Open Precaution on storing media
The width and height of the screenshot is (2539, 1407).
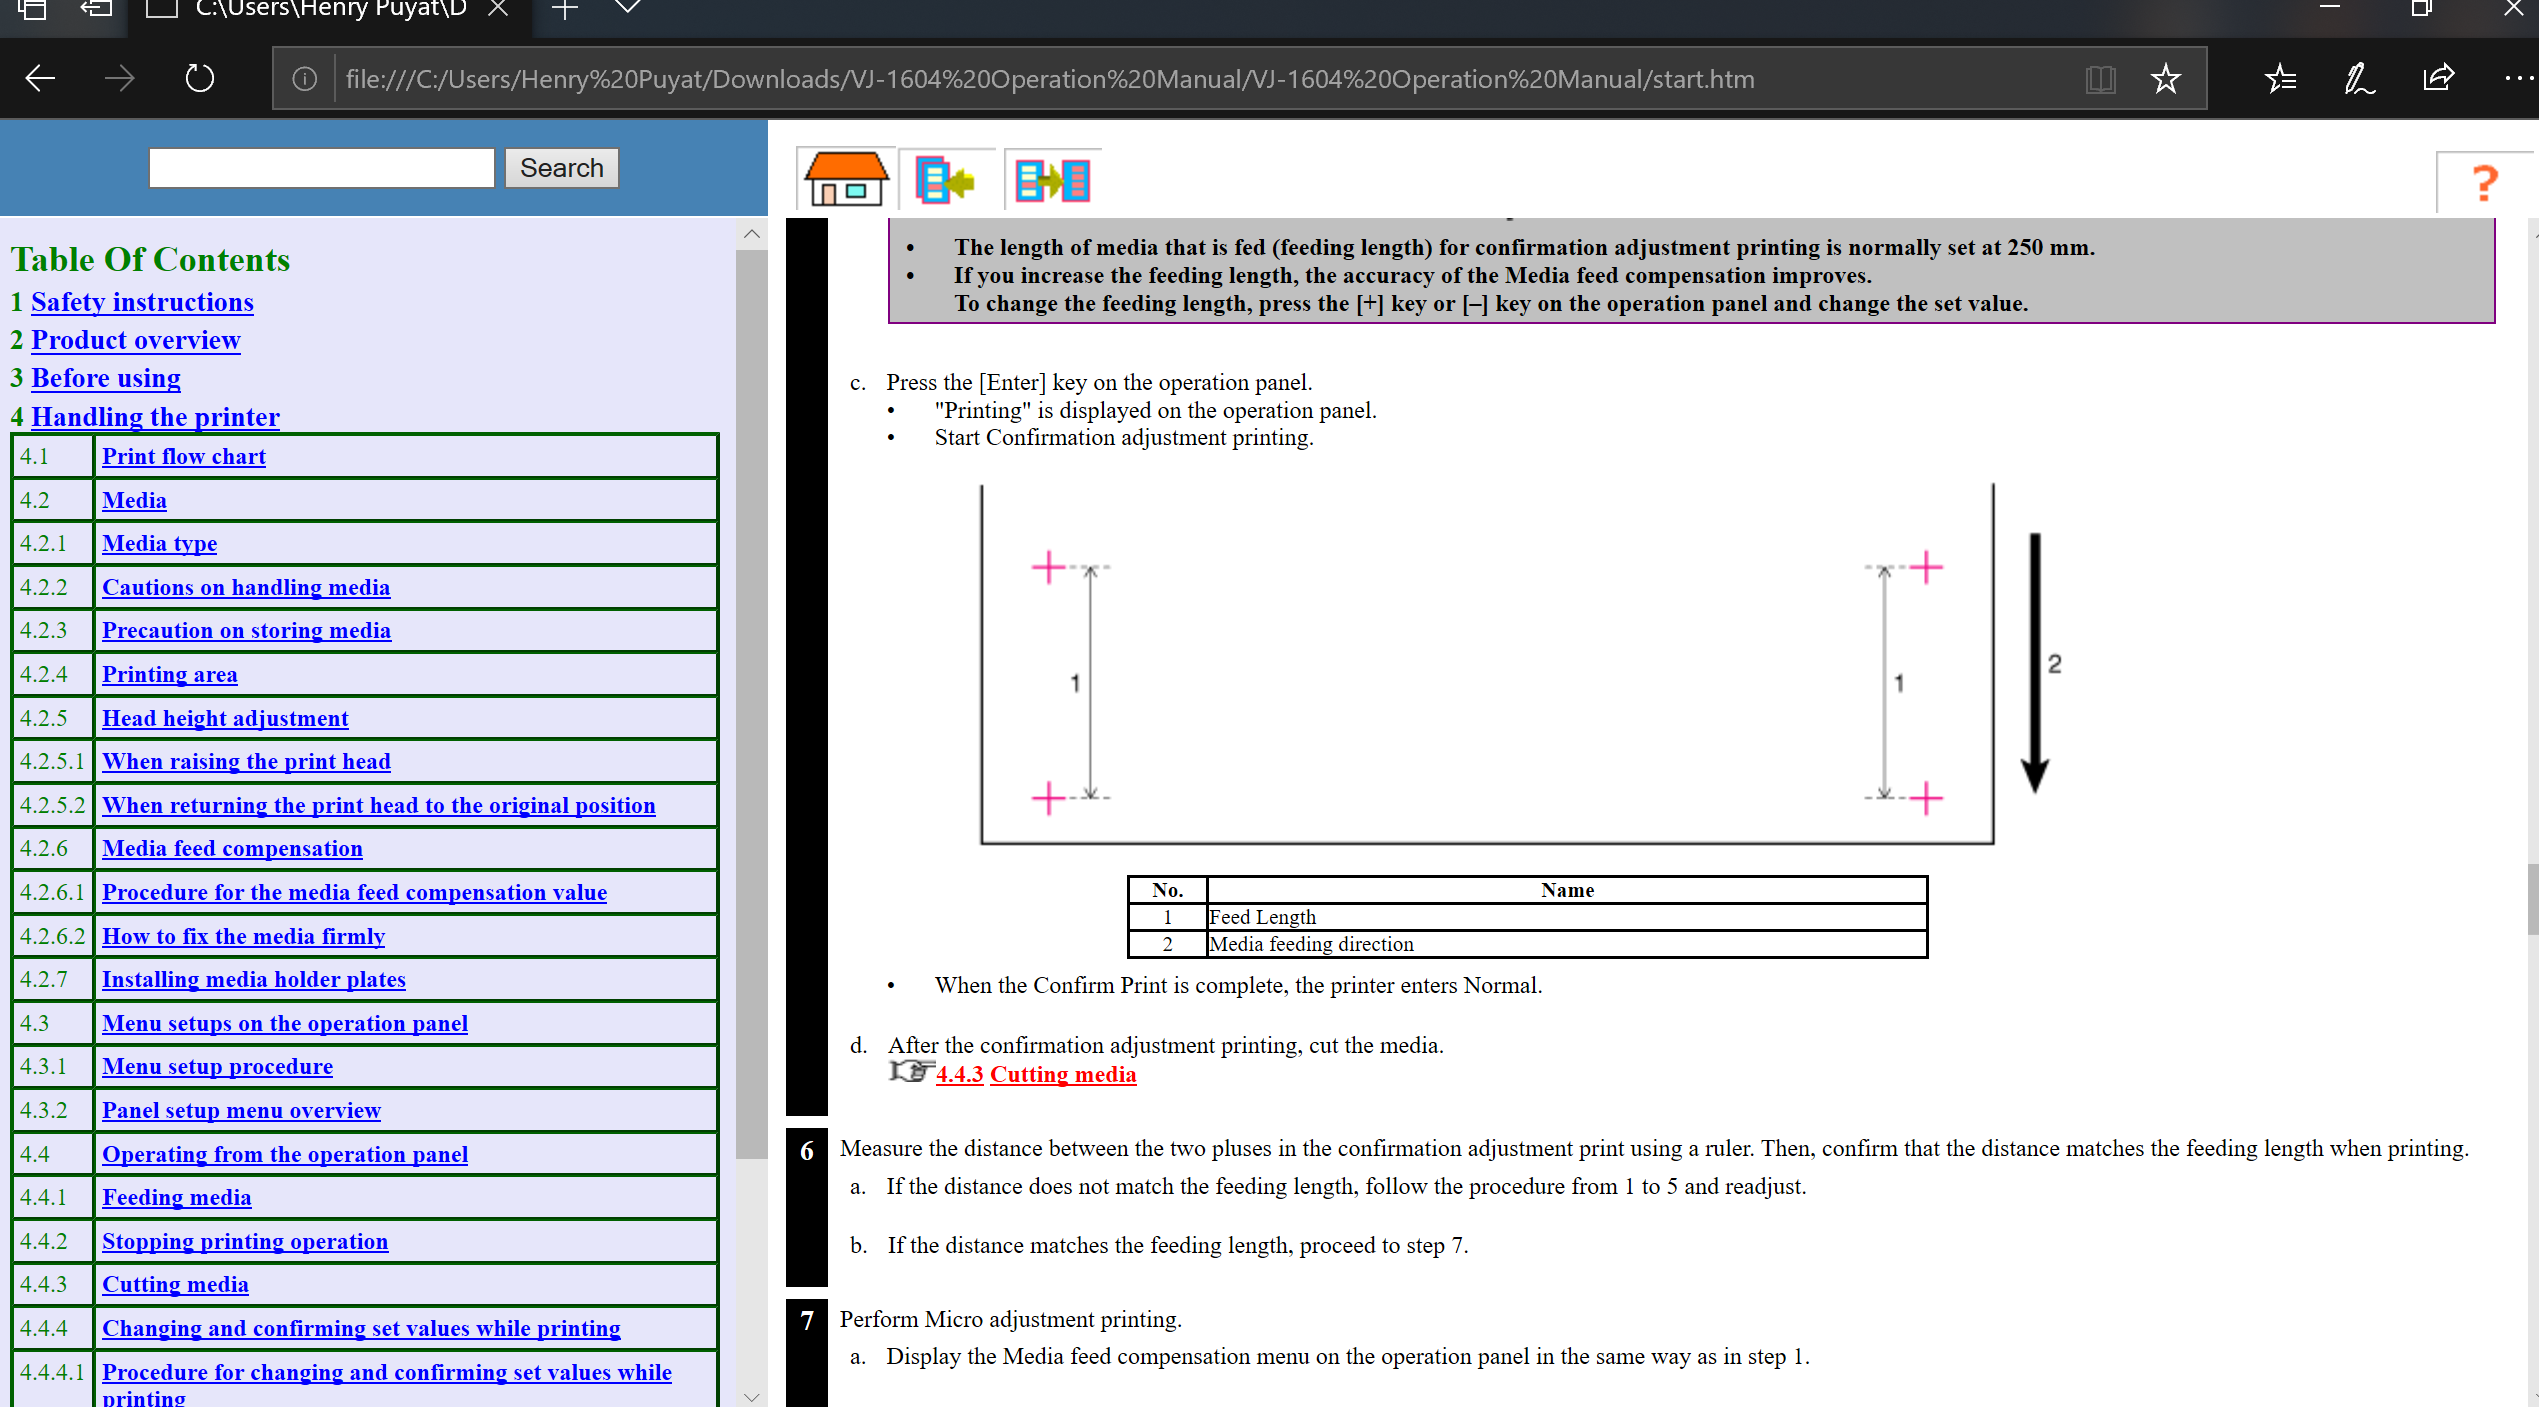point(246,630)
